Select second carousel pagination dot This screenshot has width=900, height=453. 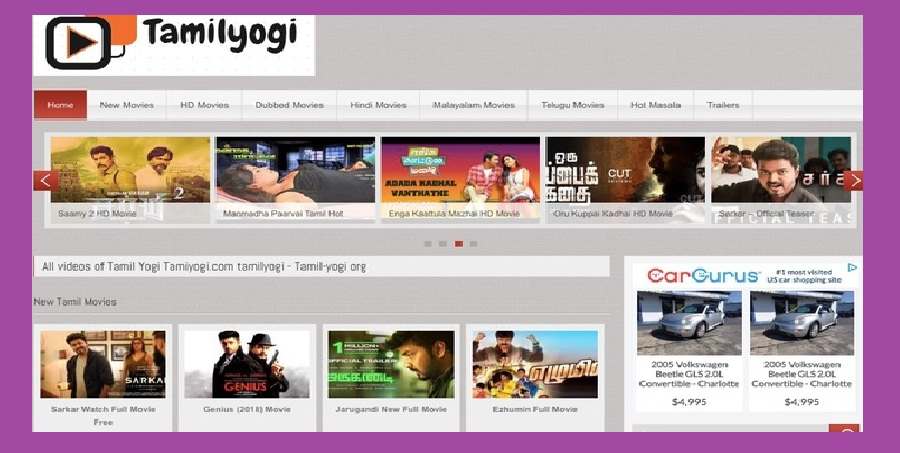(x=443, y=244)
